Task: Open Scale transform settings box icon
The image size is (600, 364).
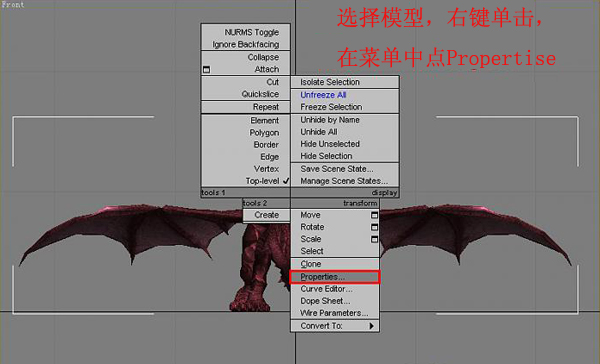Action: pos(374,240)
